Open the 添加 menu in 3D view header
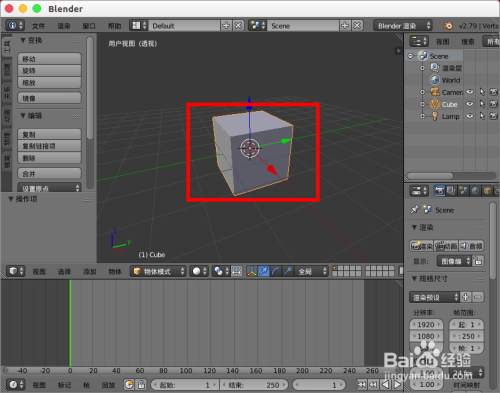The image size is (500, 393). [x=90, y=272]
